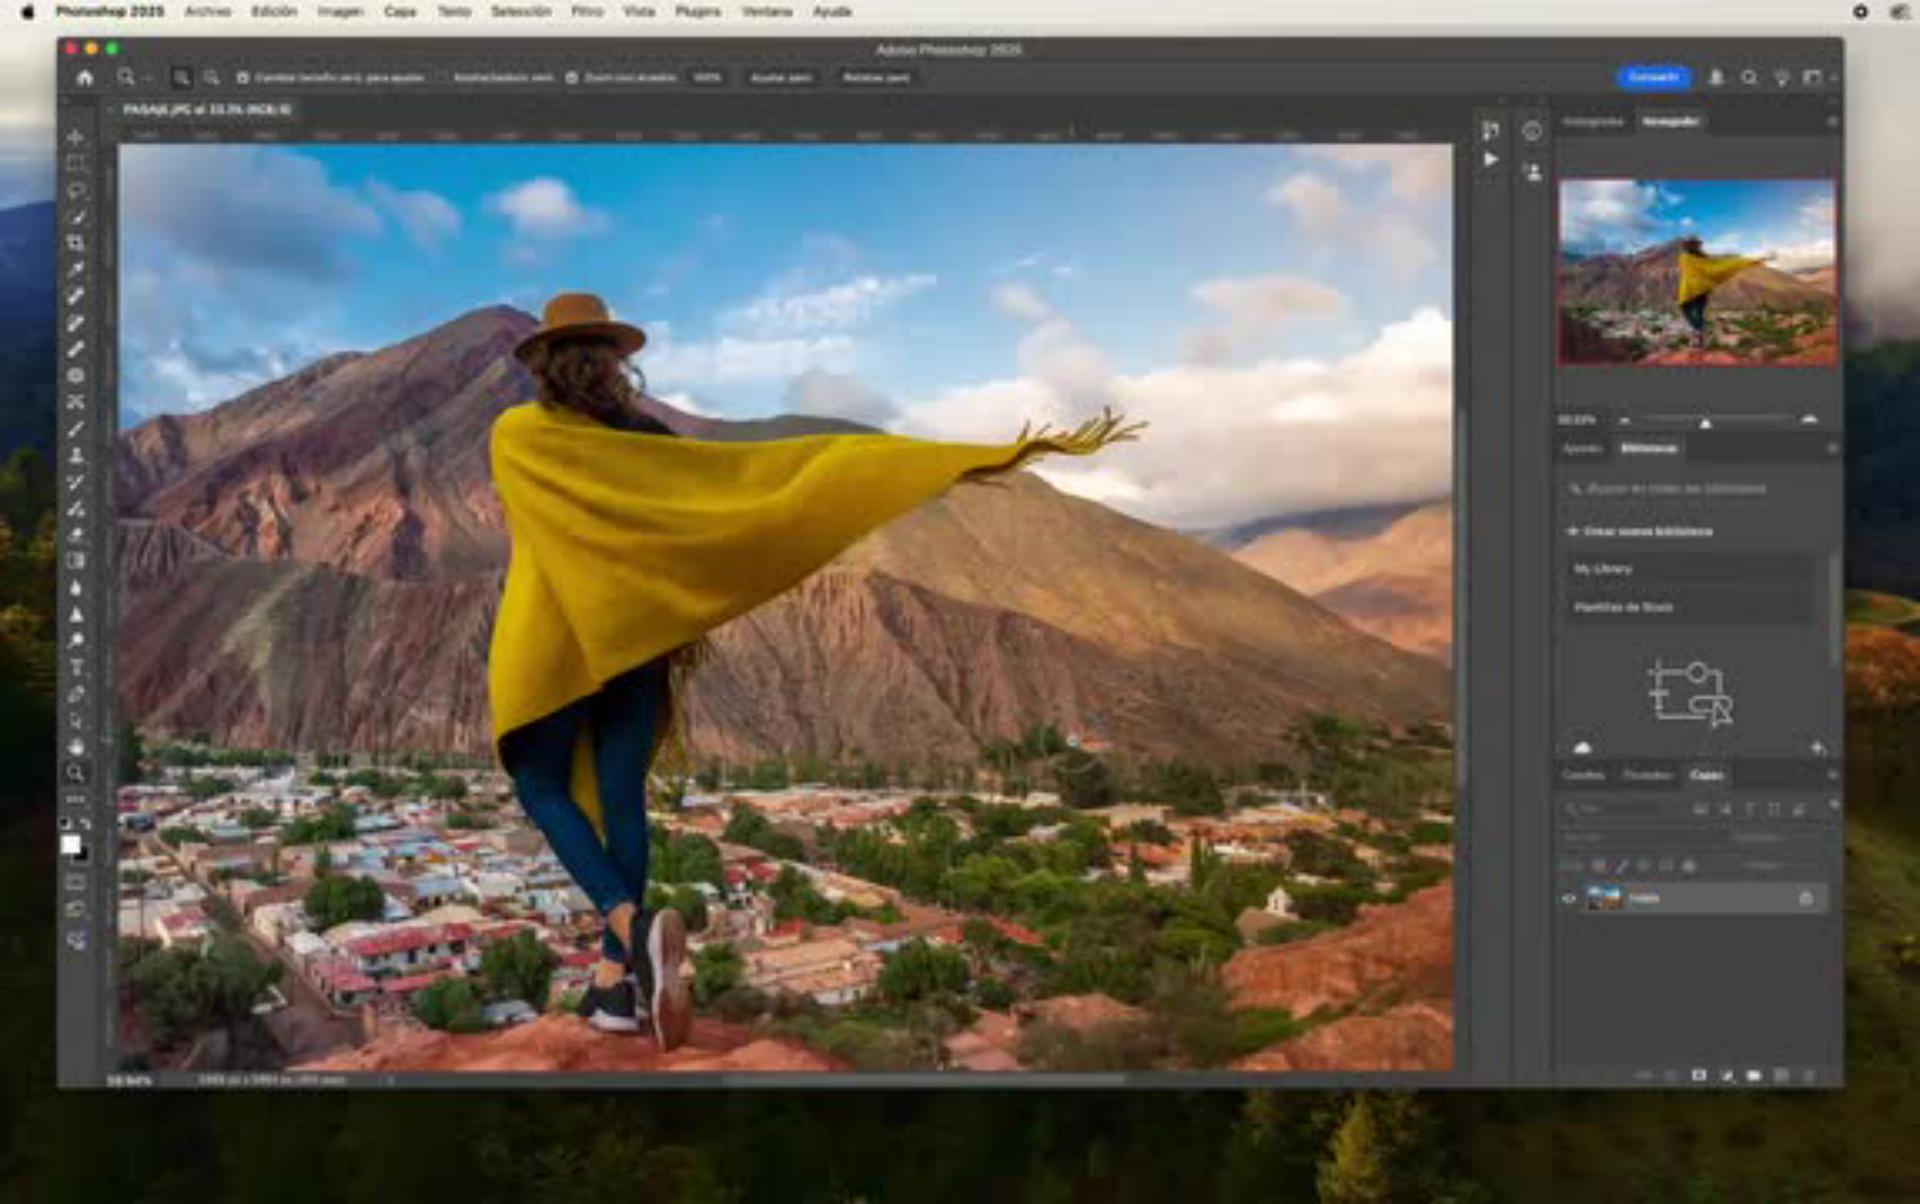Open the workspace switcher dropdown
This screenshot has width=1920, height=1204.
(x=1815, y=77)
